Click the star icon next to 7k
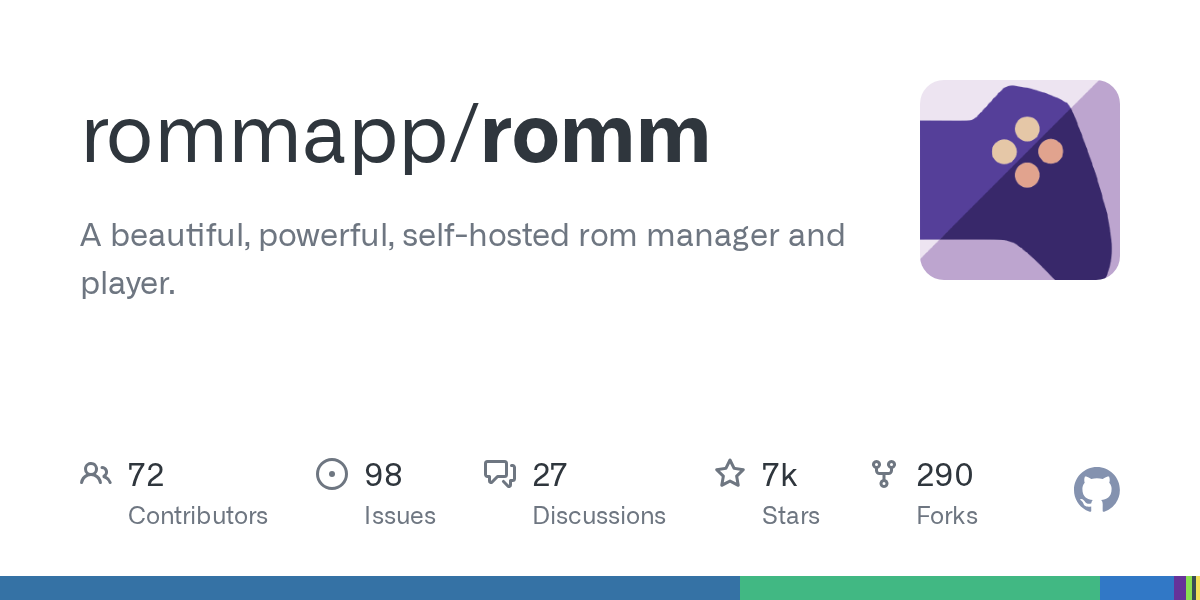The height and width of the screenshot is (600, 1200). [x=731, y=473]
